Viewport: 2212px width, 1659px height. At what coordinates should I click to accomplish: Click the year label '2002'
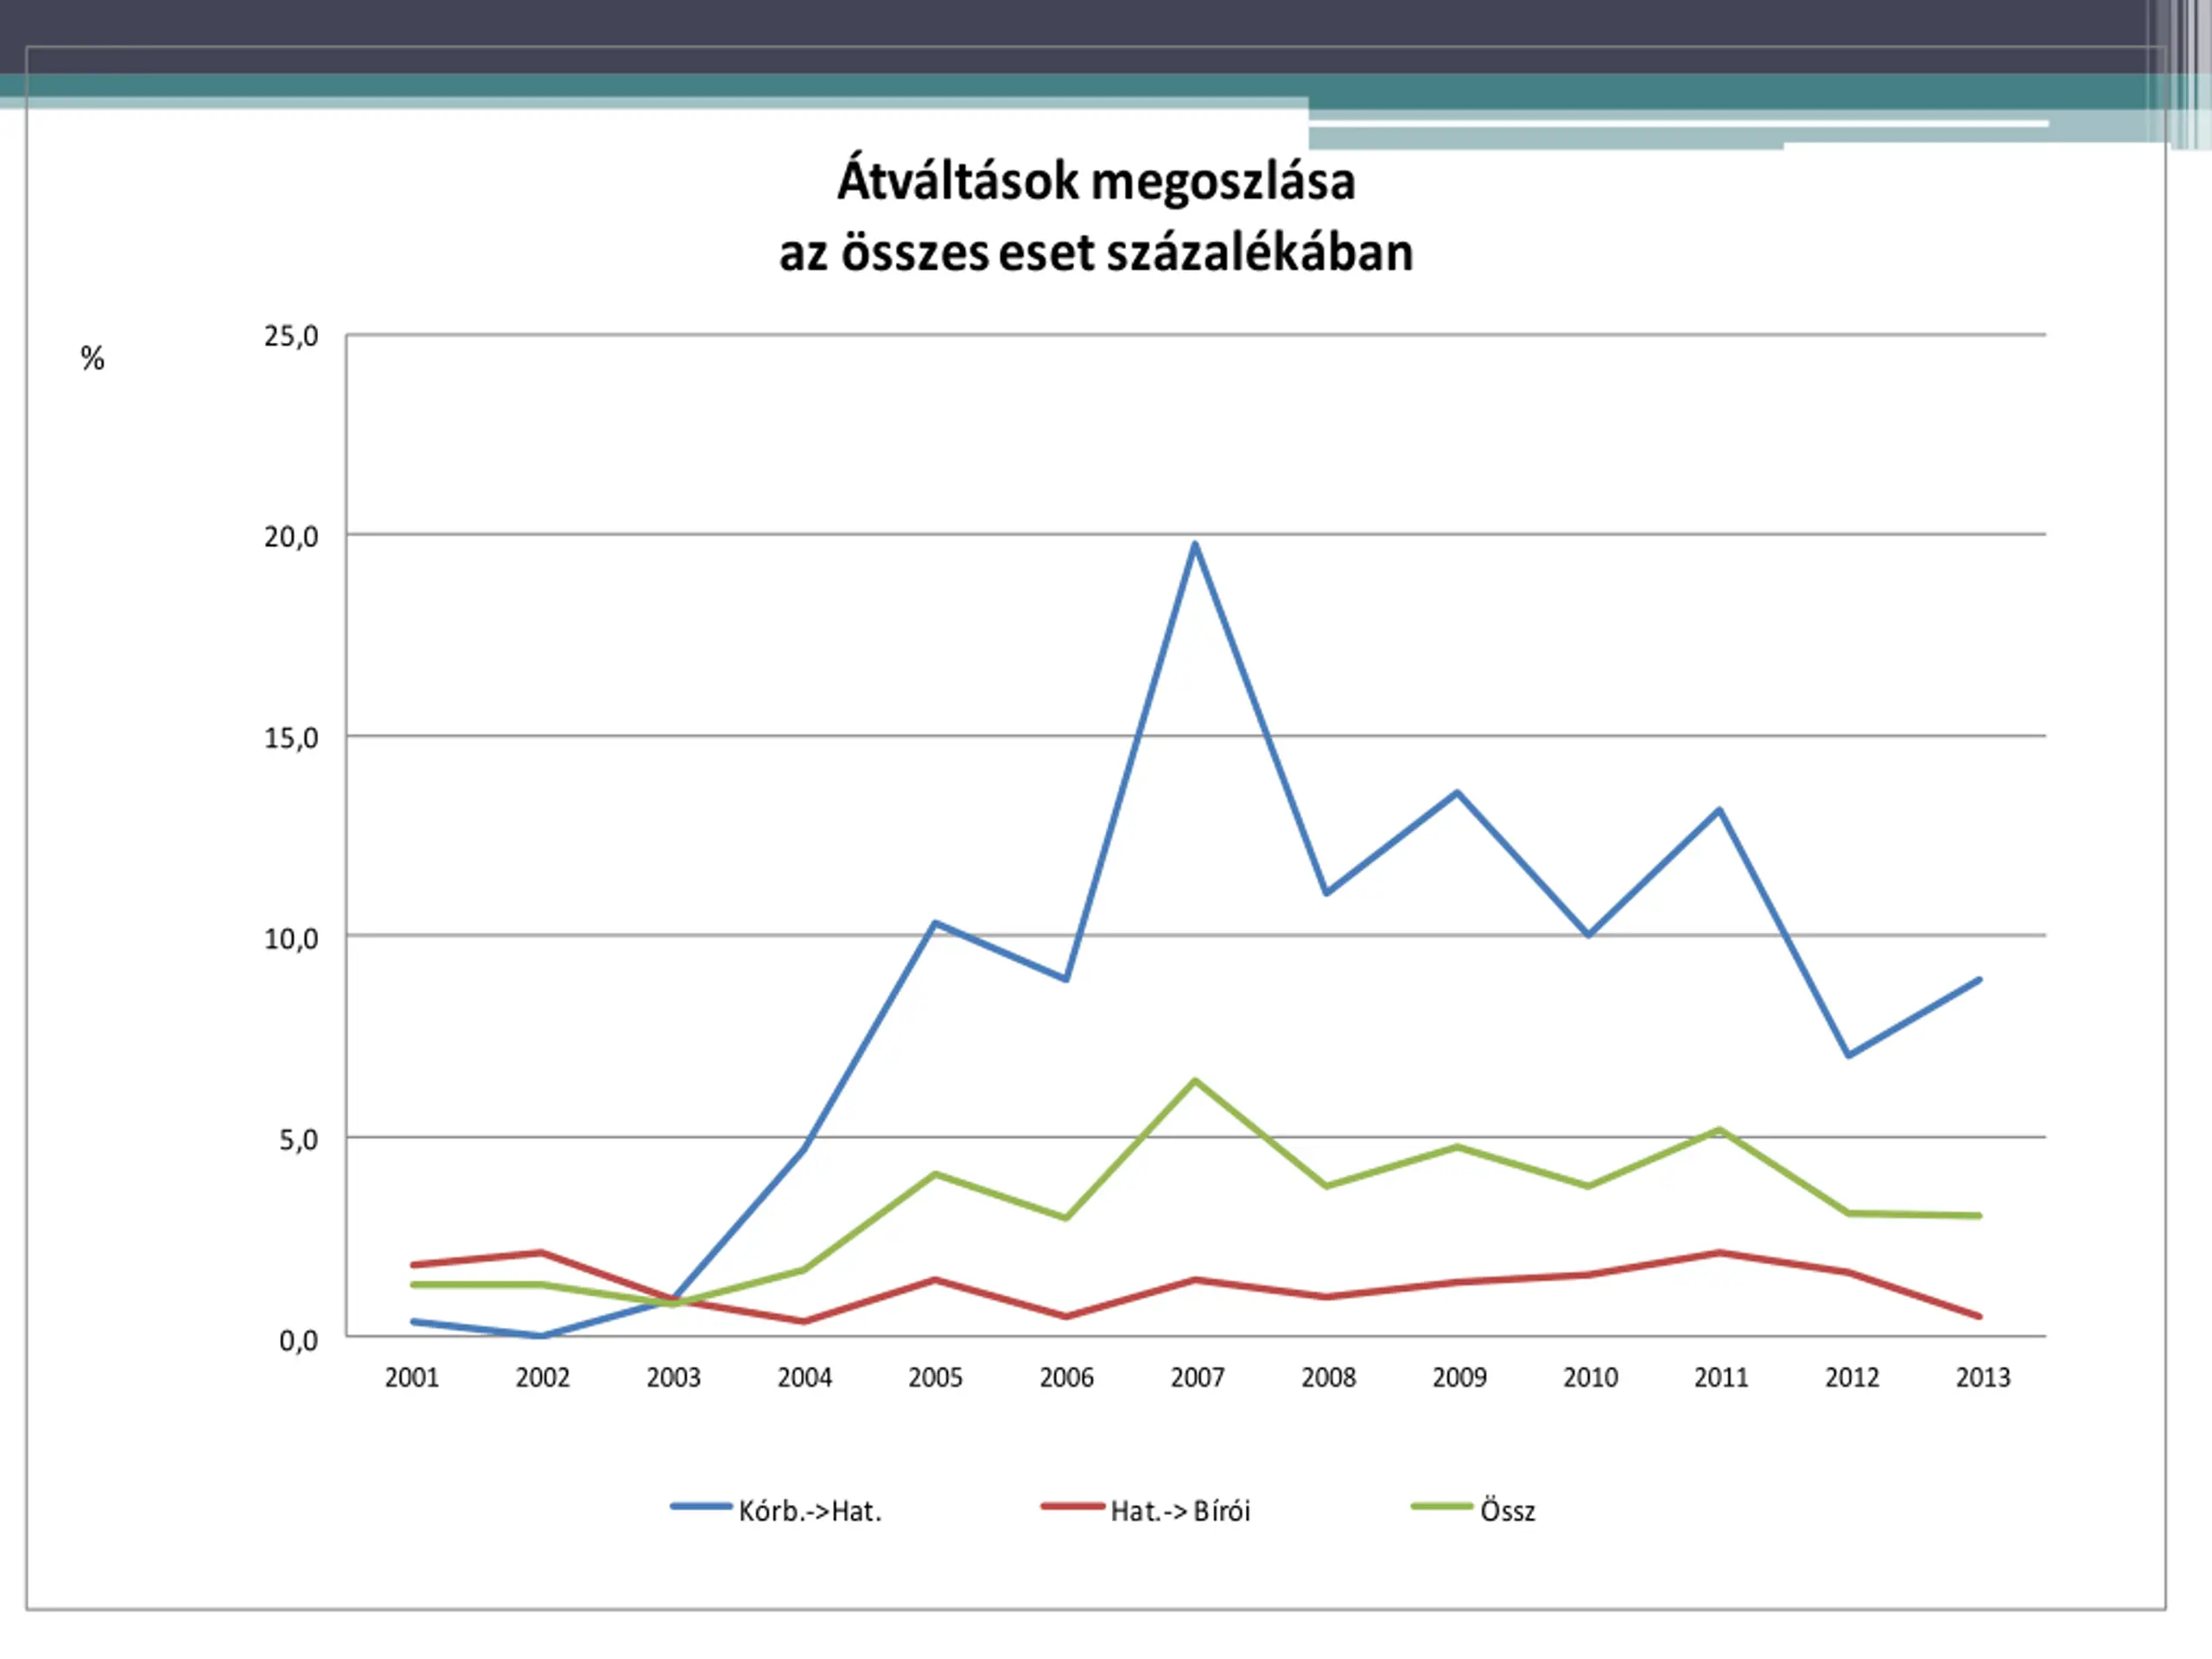pos(543,1378)
